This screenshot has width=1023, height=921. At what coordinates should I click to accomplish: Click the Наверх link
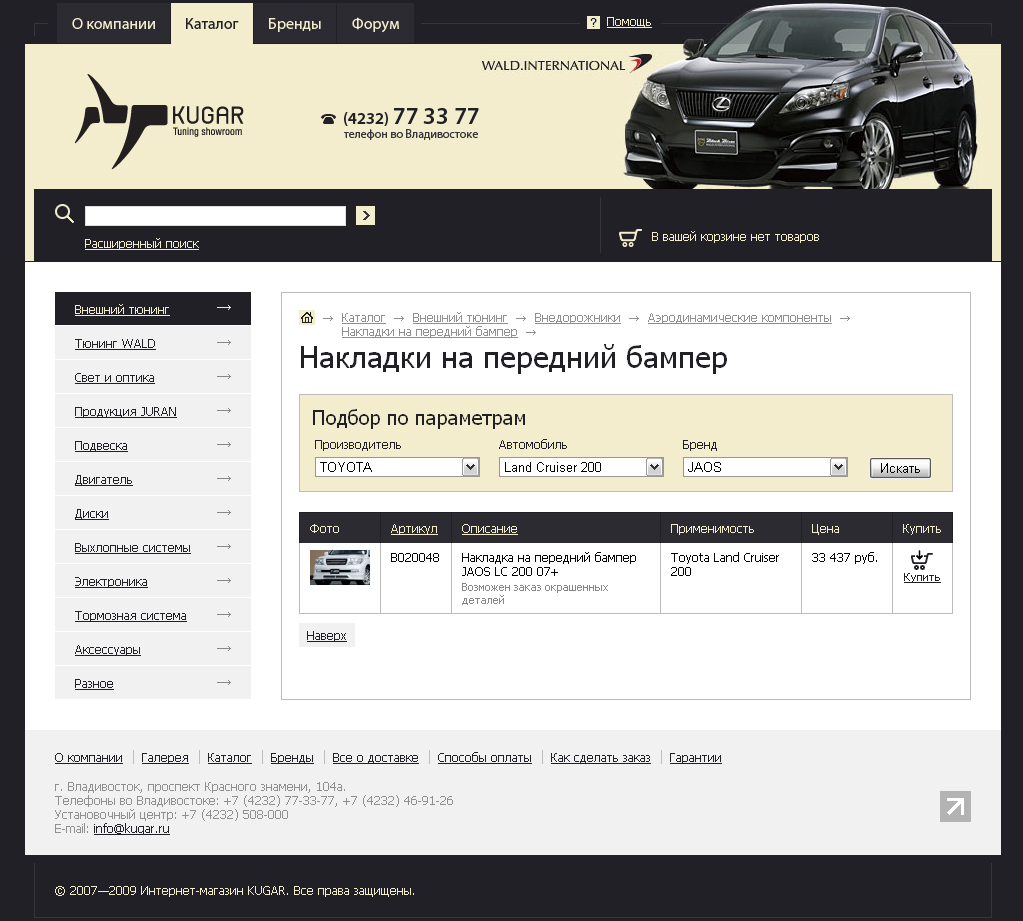[x=326, y=635]
